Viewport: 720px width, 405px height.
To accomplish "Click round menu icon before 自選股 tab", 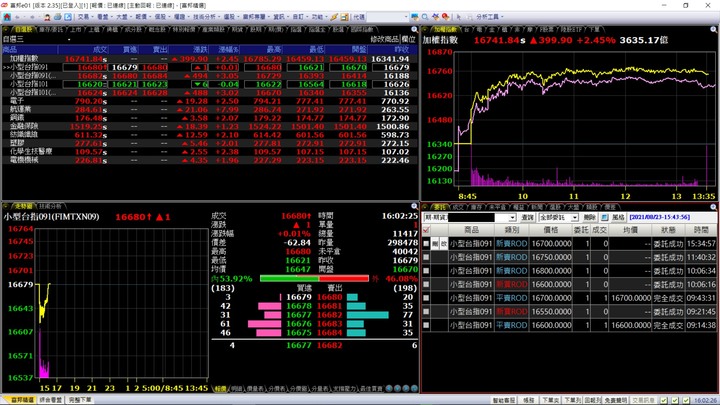I will pos(6,29).
